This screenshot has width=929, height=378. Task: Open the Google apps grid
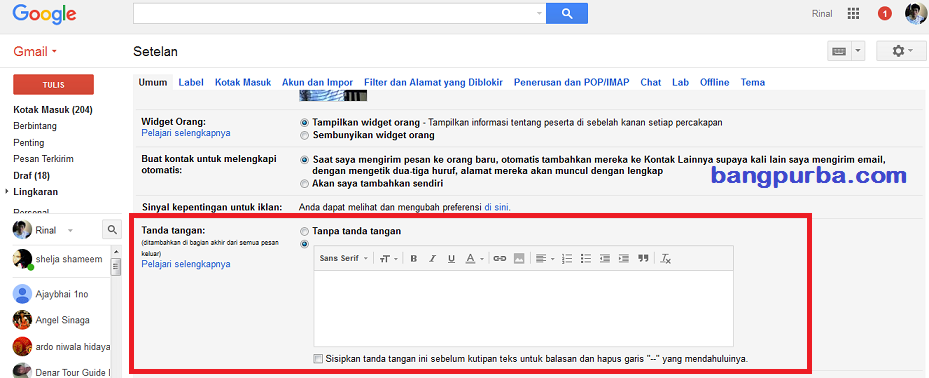853,14
